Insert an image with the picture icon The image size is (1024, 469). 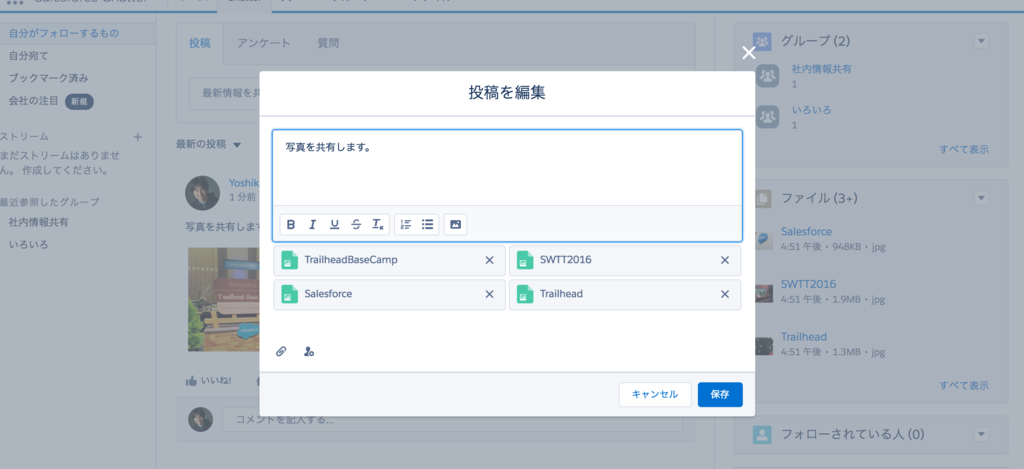click(456, 225)
